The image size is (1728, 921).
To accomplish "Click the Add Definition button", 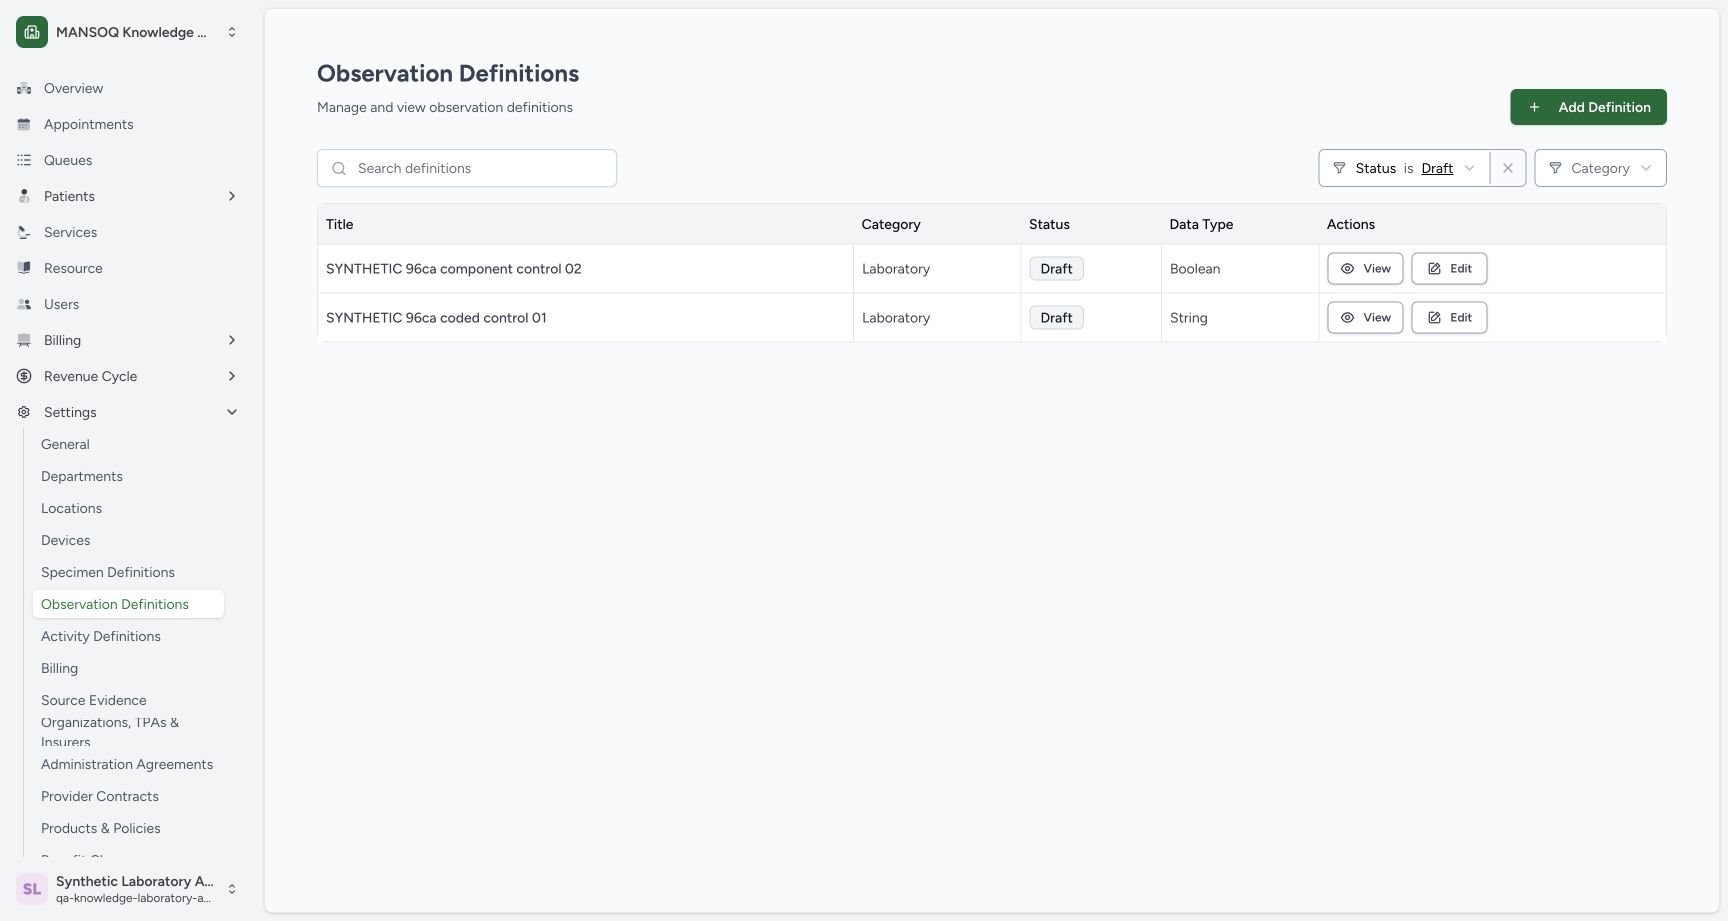I will (x=1588, y=107).
